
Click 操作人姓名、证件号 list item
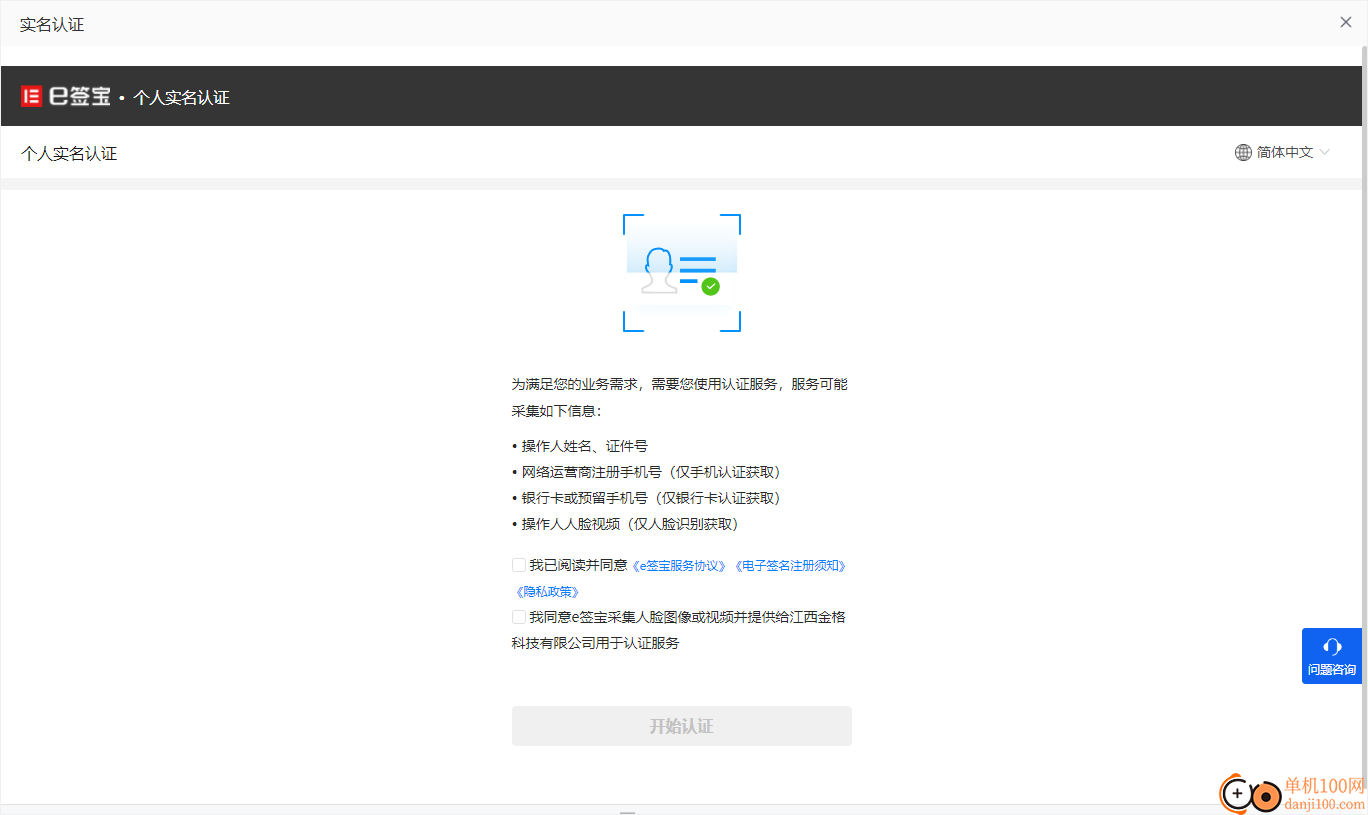tap(580, 446)
